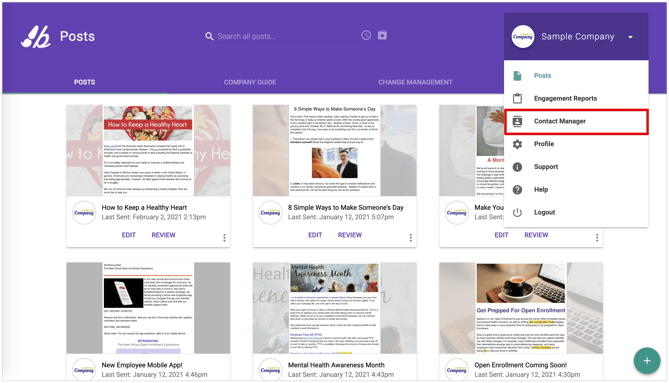Click the green plus floating button
This screenshot has width=669, height=383.
click(x=647, y=361)
